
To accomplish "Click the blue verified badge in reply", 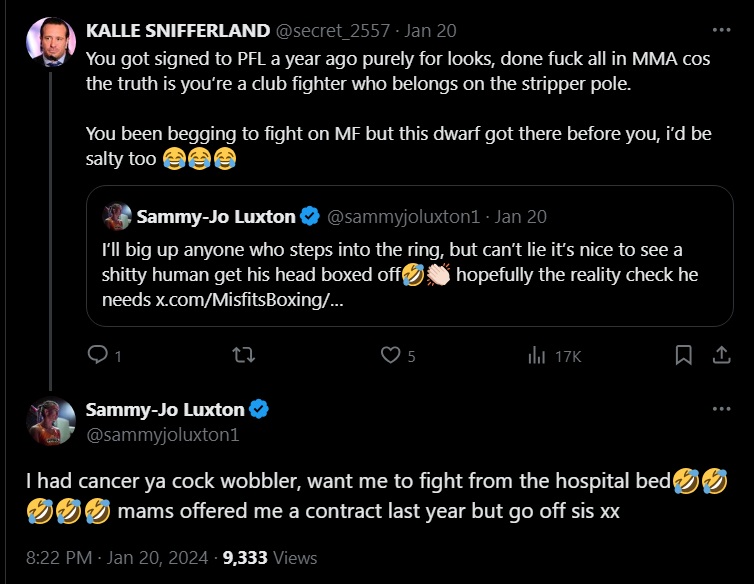I will coord(259,409).
